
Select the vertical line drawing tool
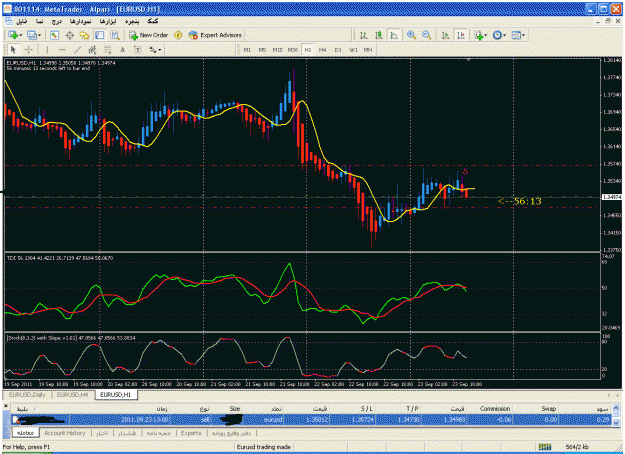click(47, 50)
